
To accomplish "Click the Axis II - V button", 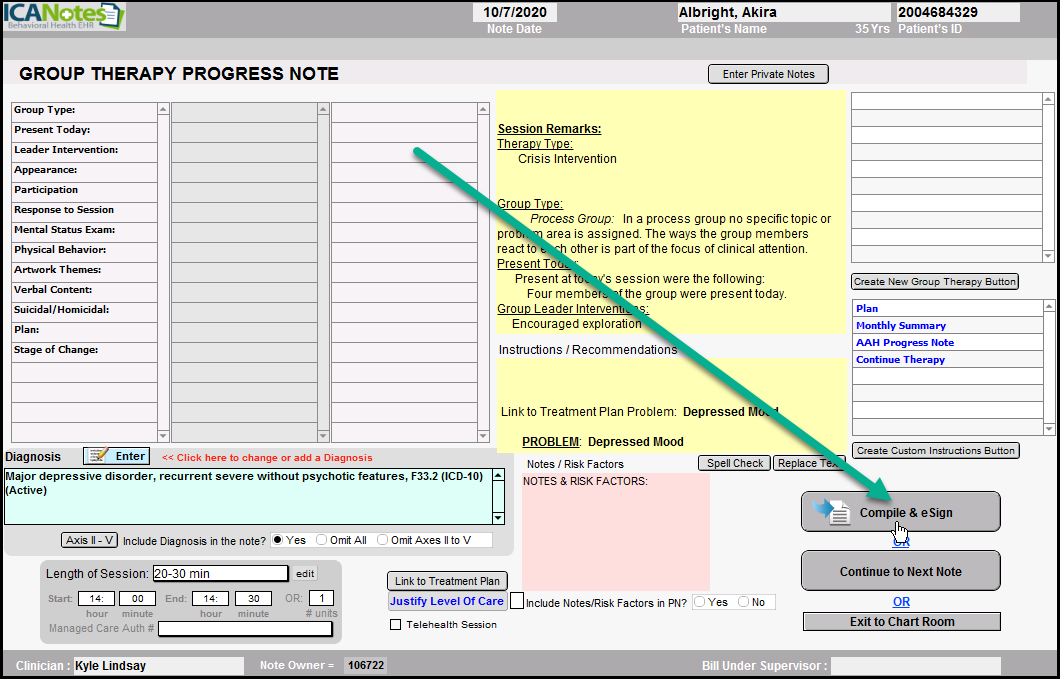I will tap(89, 540).
